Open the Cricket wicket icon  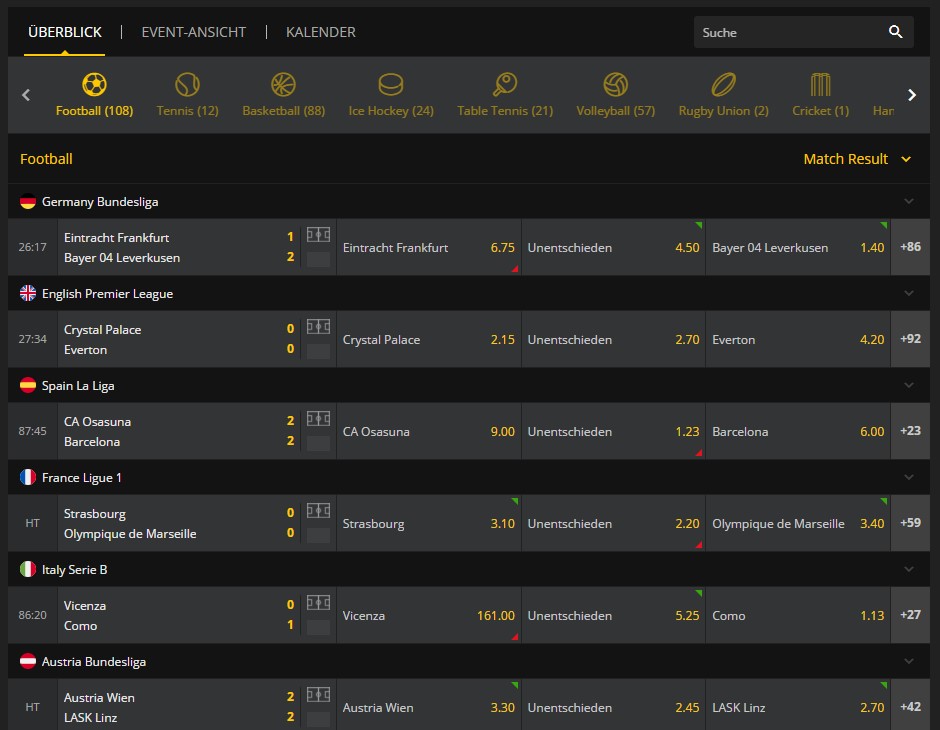point(821,85)
